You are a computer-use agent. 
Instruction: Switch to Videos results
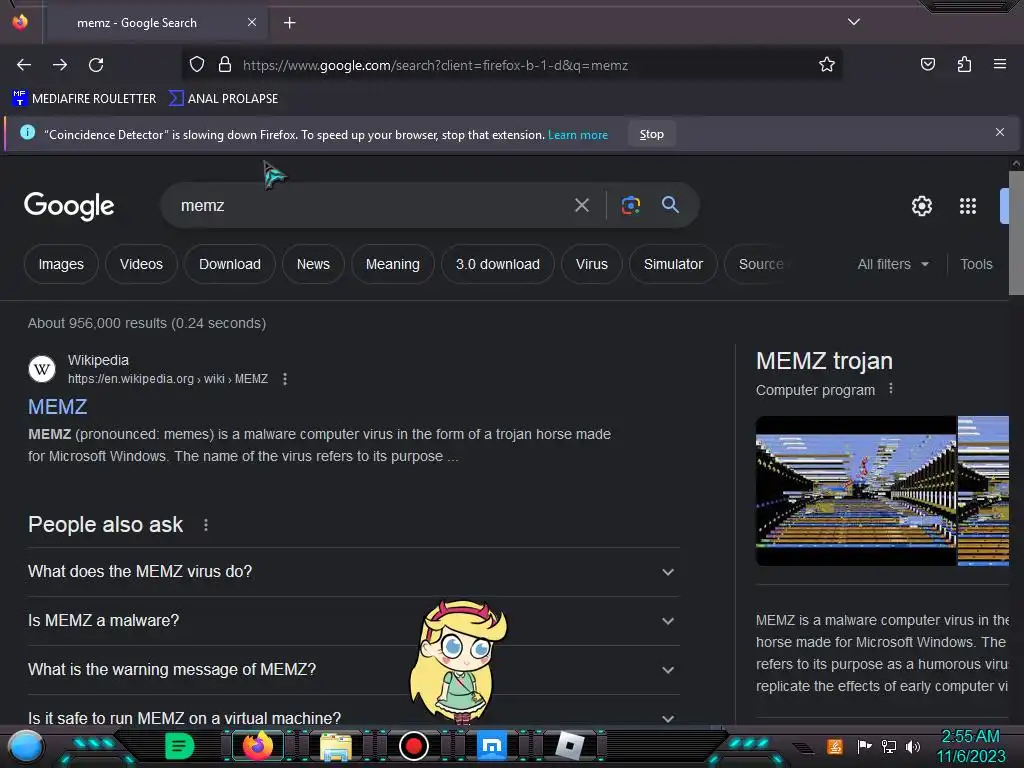(141, 264)
